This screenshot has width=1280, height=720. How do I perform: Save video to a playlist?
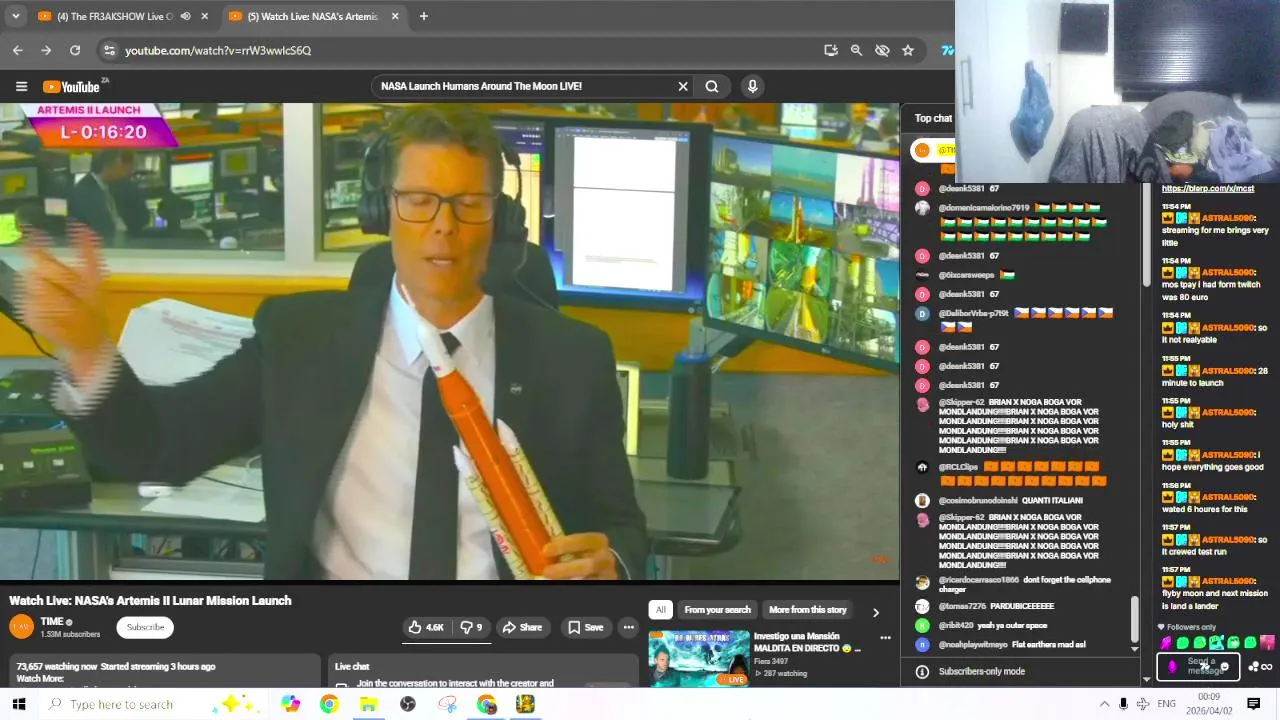(586, 627)
